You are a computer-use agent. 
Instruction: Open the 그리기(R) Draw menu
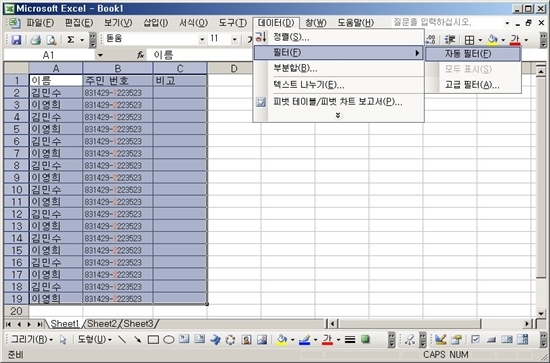tap(32, 339)
